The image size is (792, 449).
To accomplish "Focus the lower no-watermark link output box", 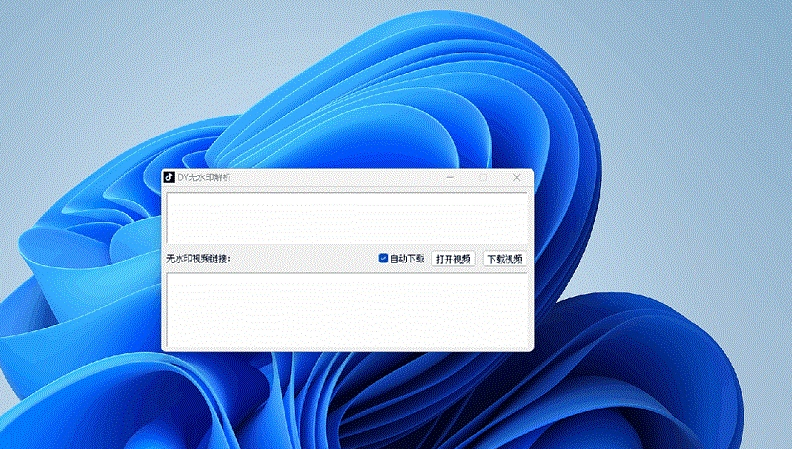I will (x=347, y=310).
